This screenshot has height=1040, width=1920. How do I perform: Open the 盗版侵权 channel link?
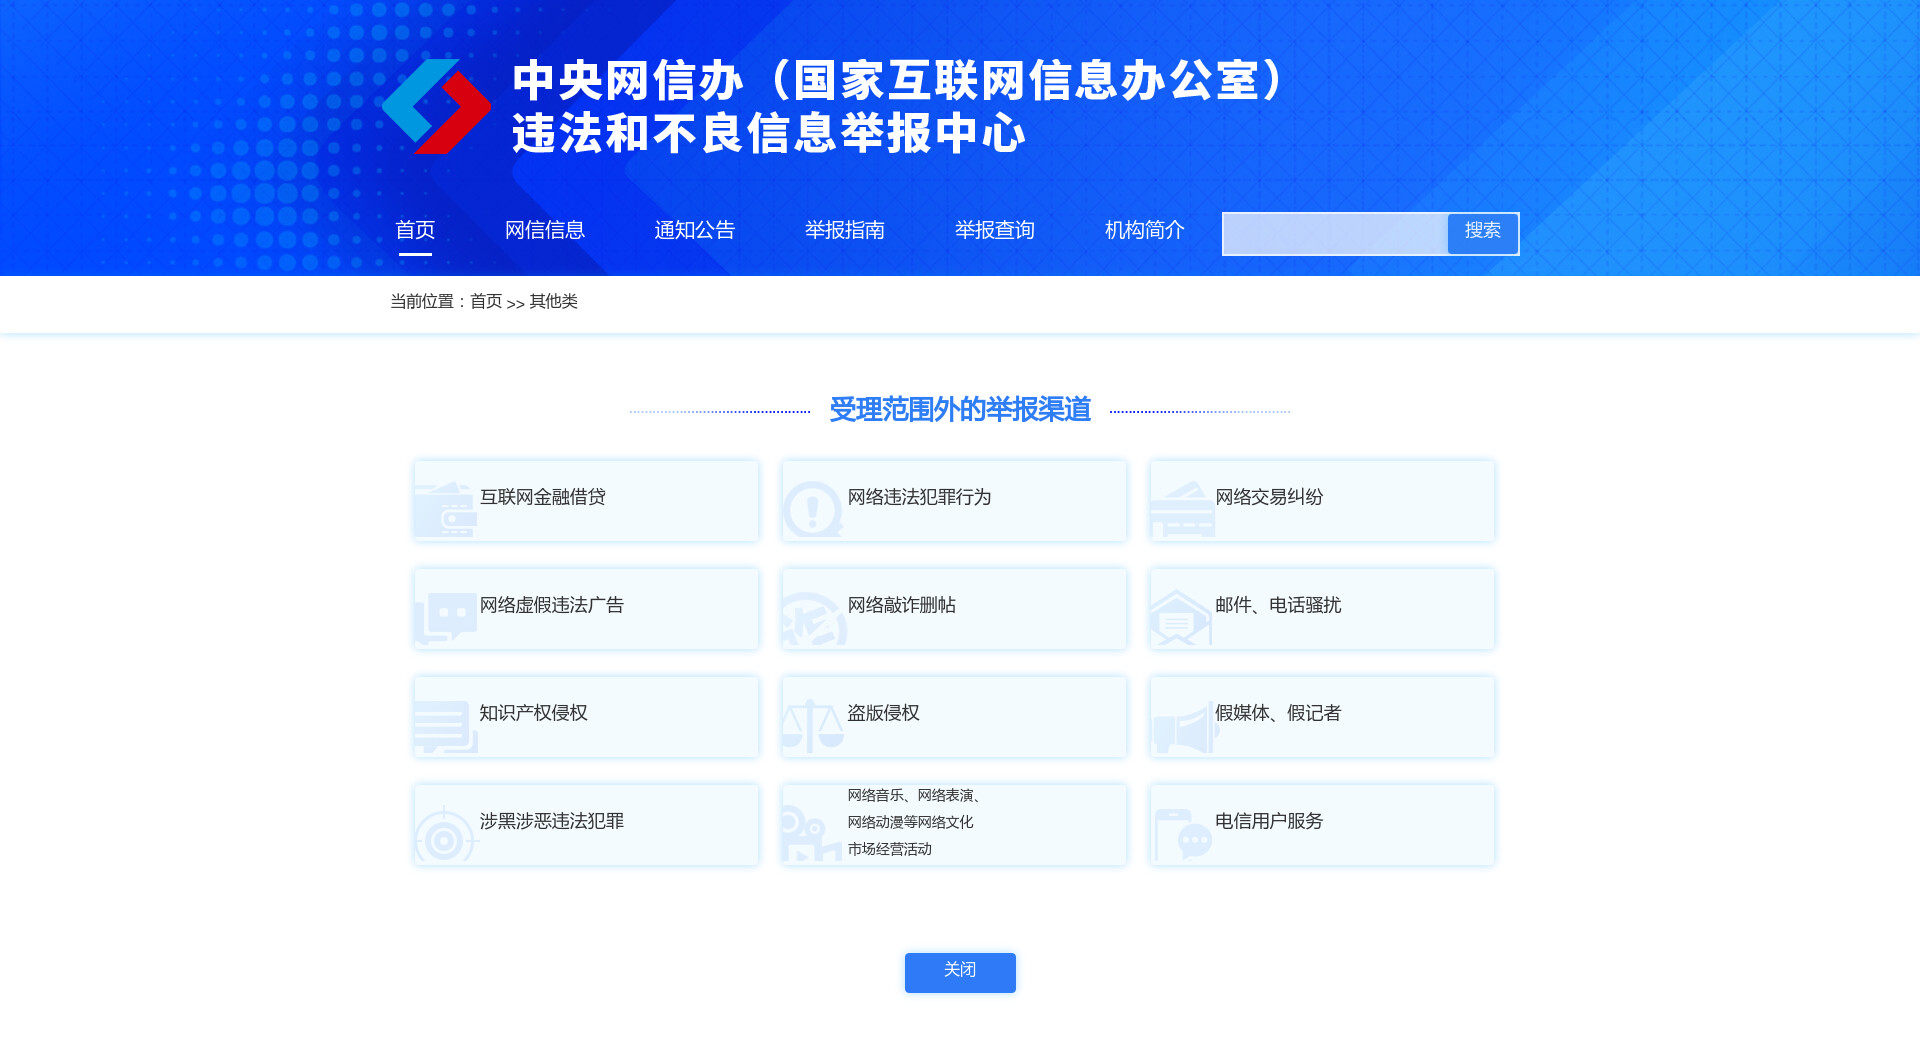[x=955, y=717]
